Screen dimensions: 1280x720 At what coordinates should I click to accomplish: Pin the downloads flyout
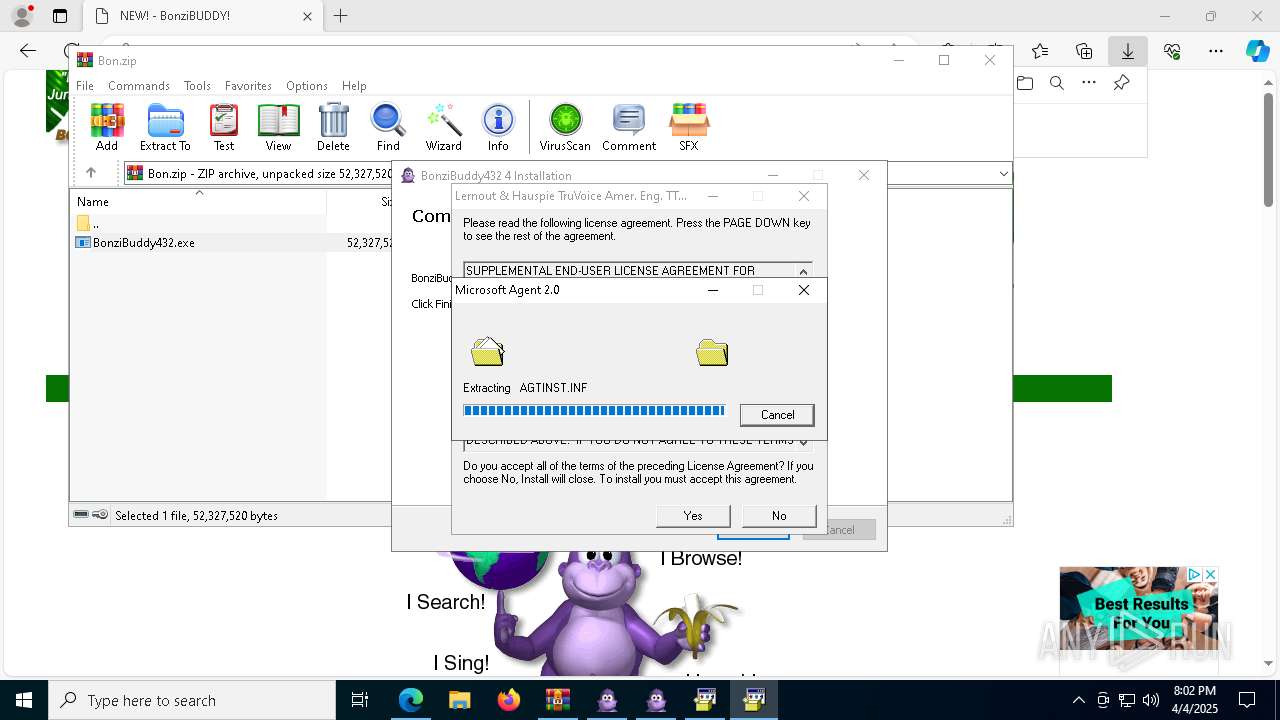tap(1122, 83)
